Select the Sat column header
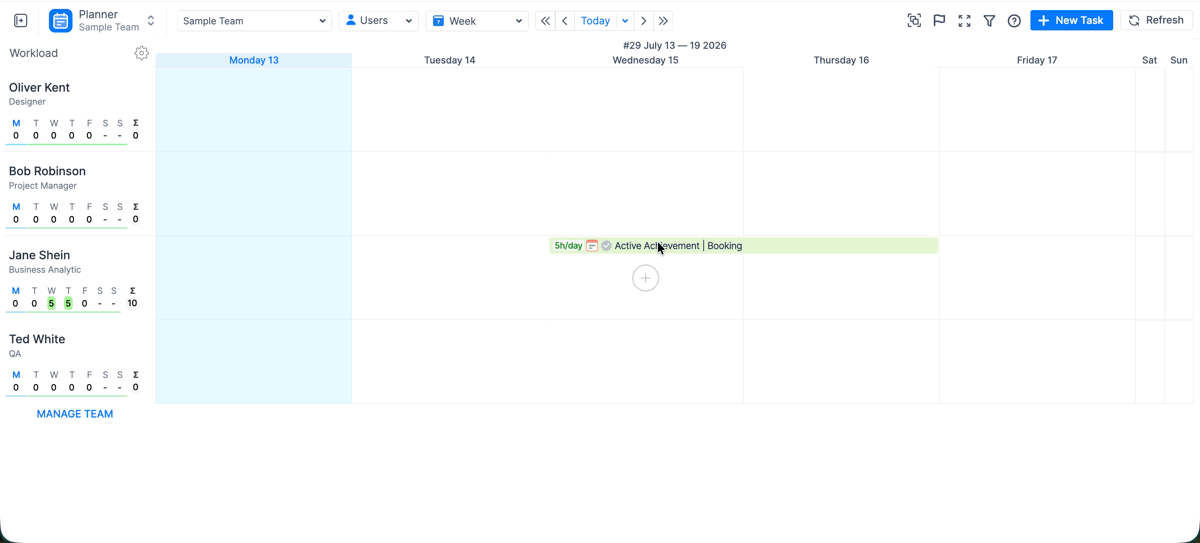 pyautogui.click(x=1150, y=60)
